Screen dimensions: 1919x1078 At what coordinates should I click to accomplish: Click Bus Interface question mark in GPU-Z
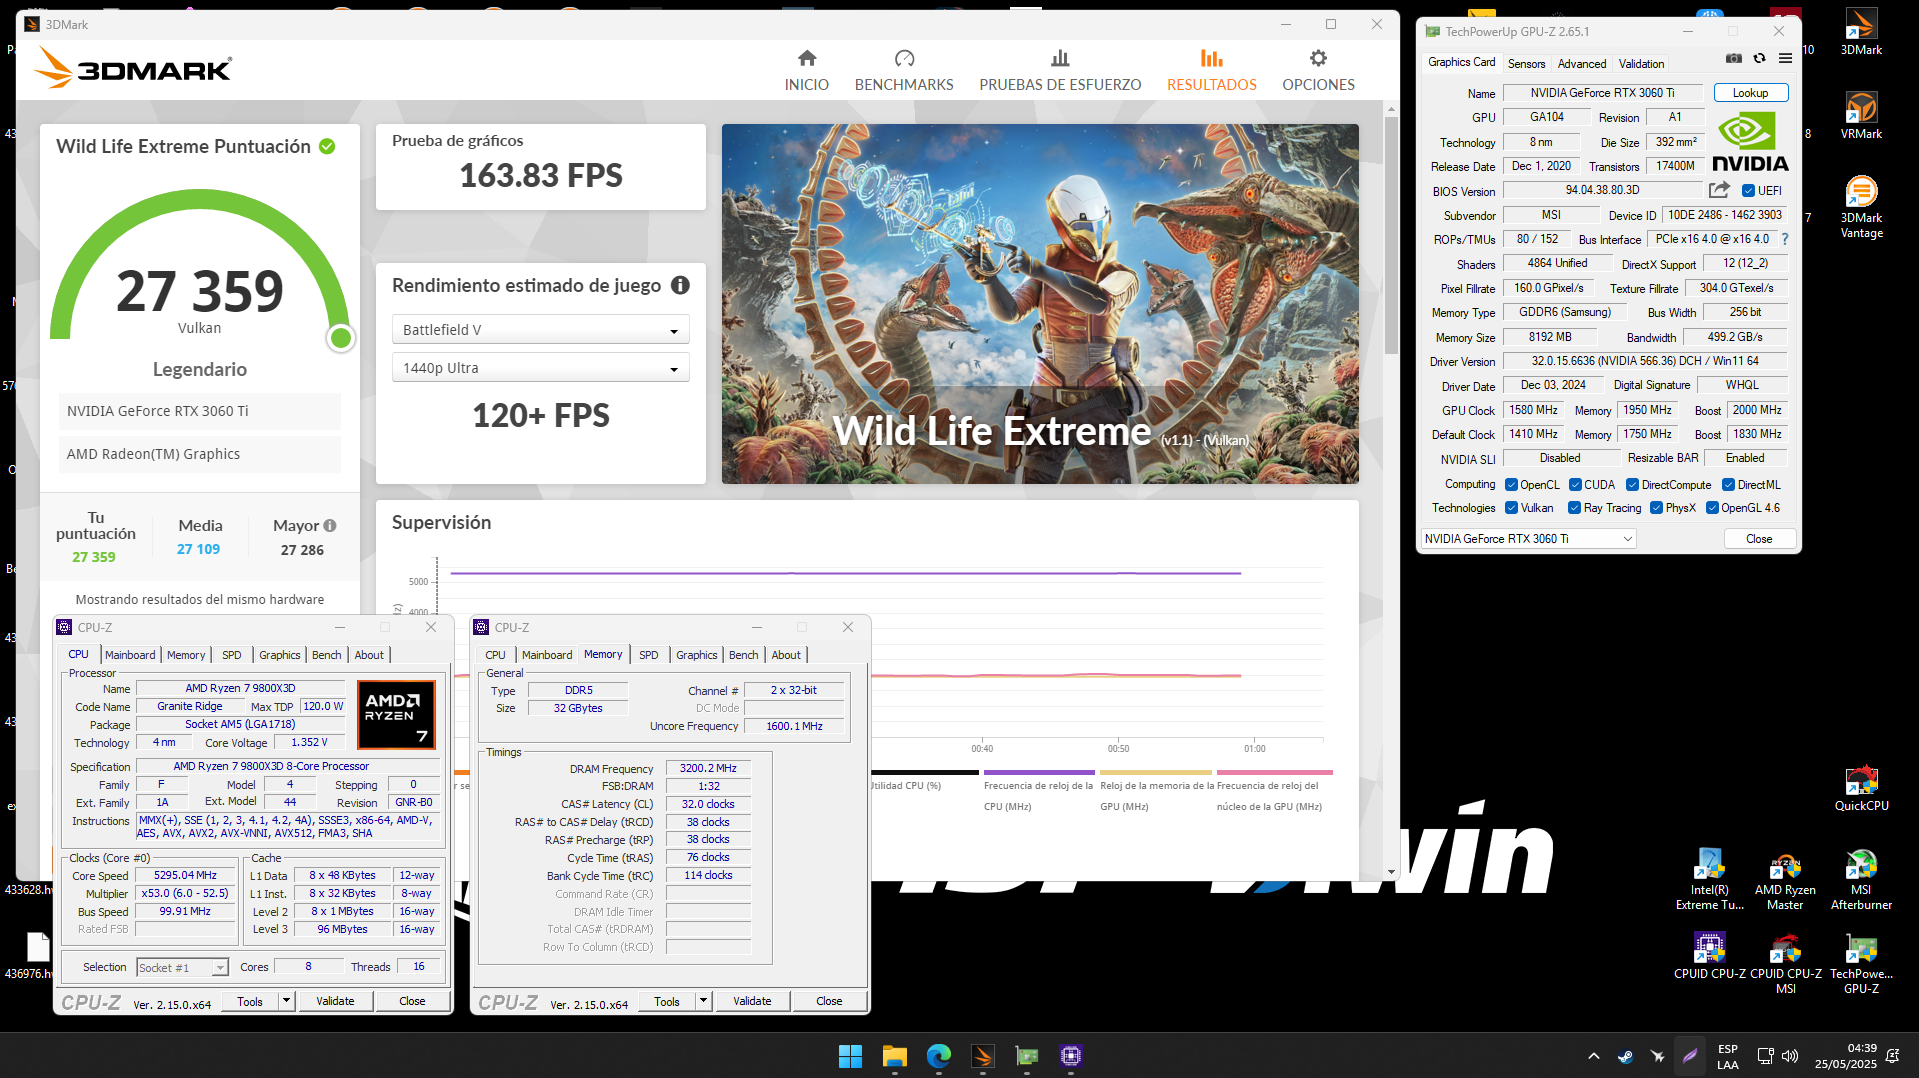tap(1785, 239)
